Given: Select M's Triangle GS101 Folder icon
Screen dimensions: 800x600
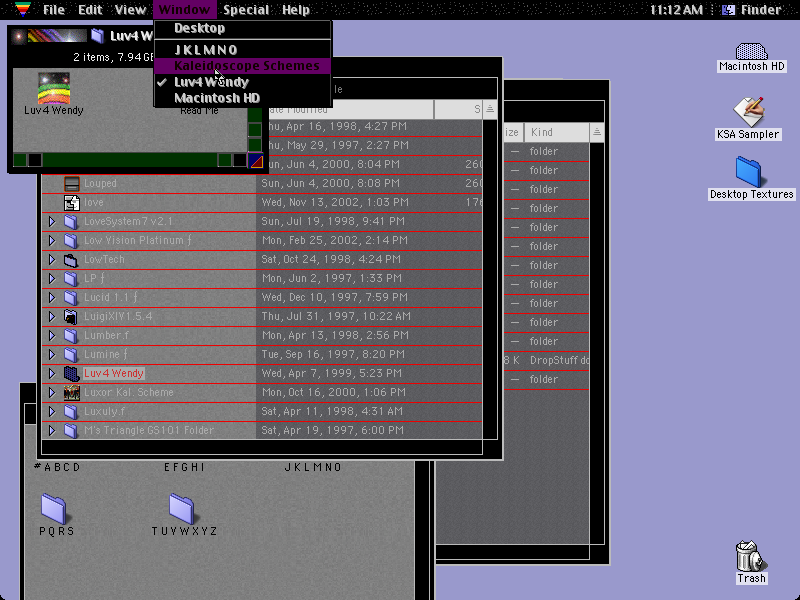Looking at the screenshot, I should pyautogui.click(x=71, y=430).
